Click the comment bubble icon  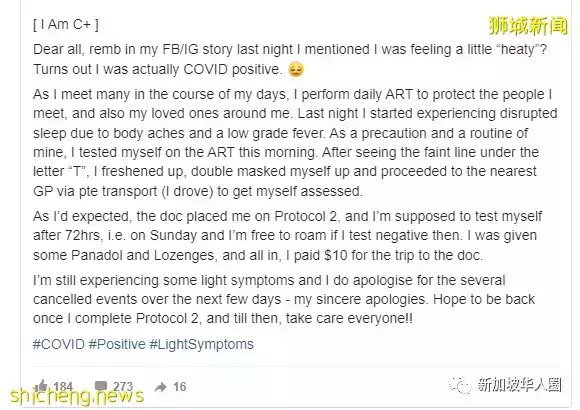(x=101, y=386)
